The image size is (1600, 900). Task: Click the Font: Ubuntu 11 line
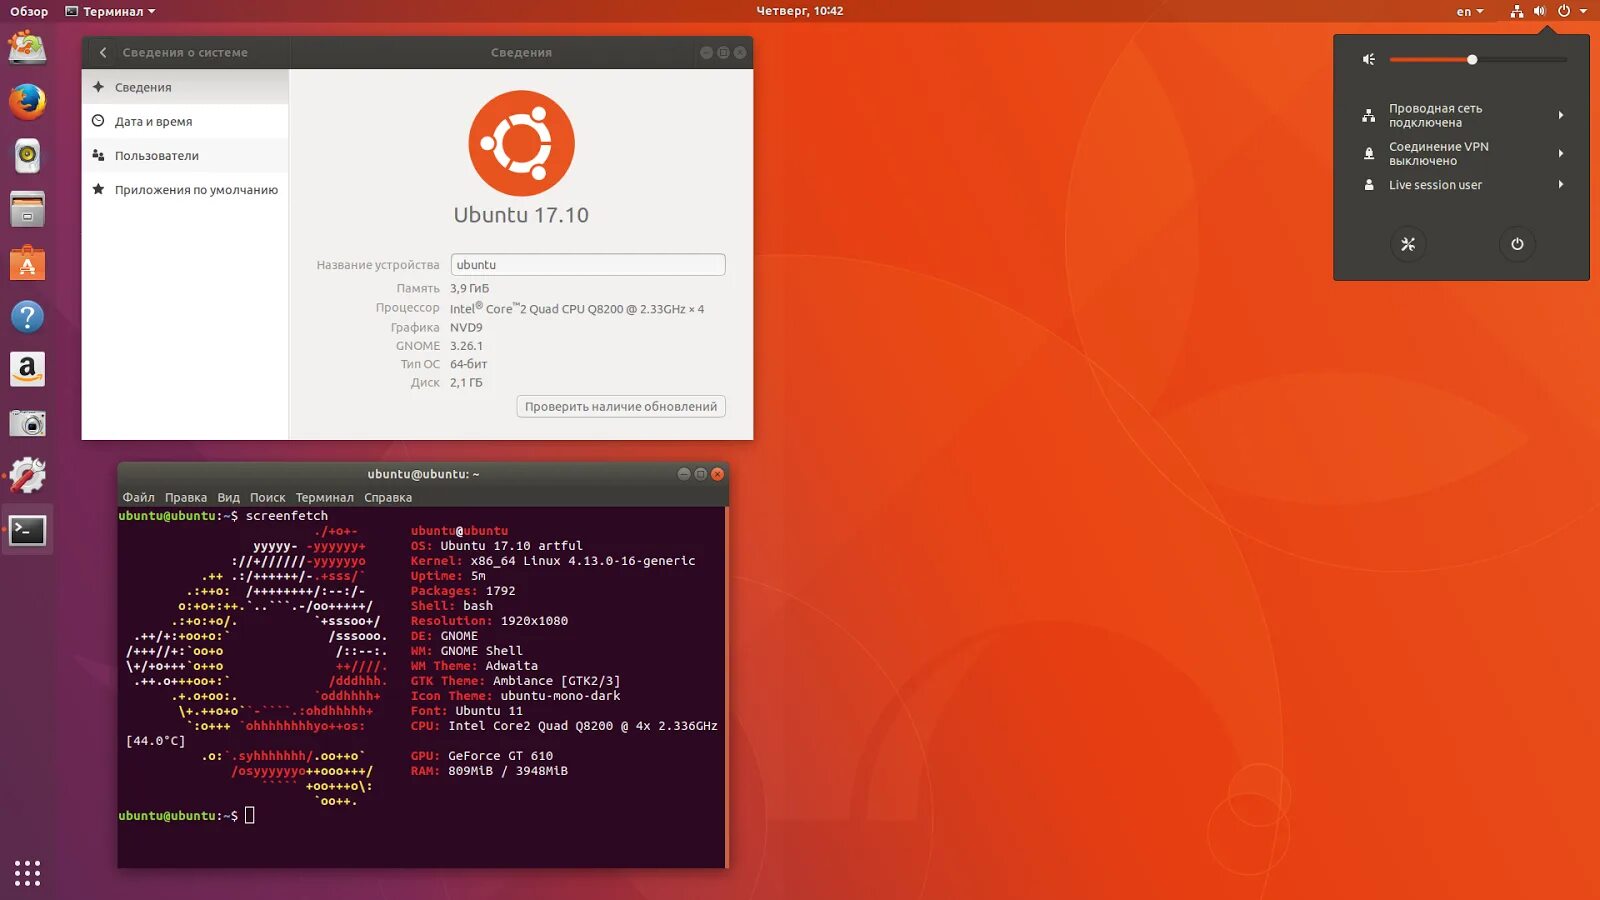[x=467, y=711]
